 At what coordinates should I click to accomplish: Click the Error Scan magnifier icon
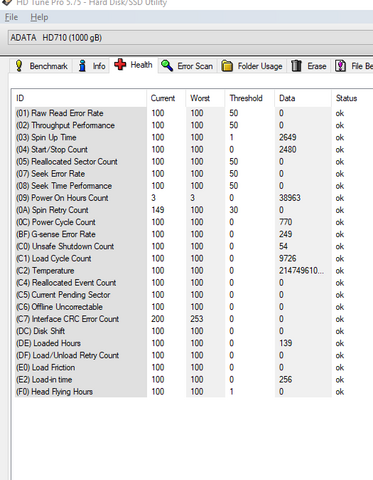(167, 66)
